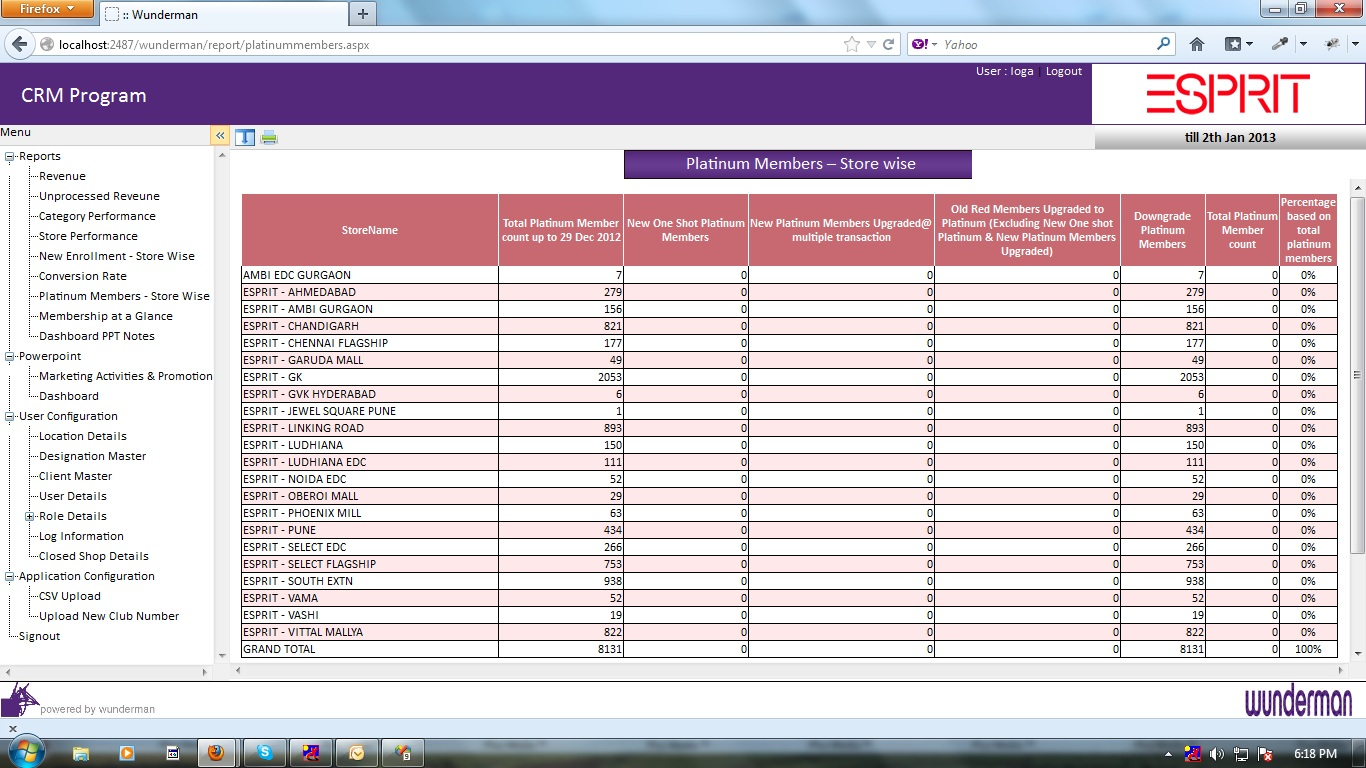This screenshot has width=1366, height=768.
Task: Open a new browser tab
Action: point(362,14)
